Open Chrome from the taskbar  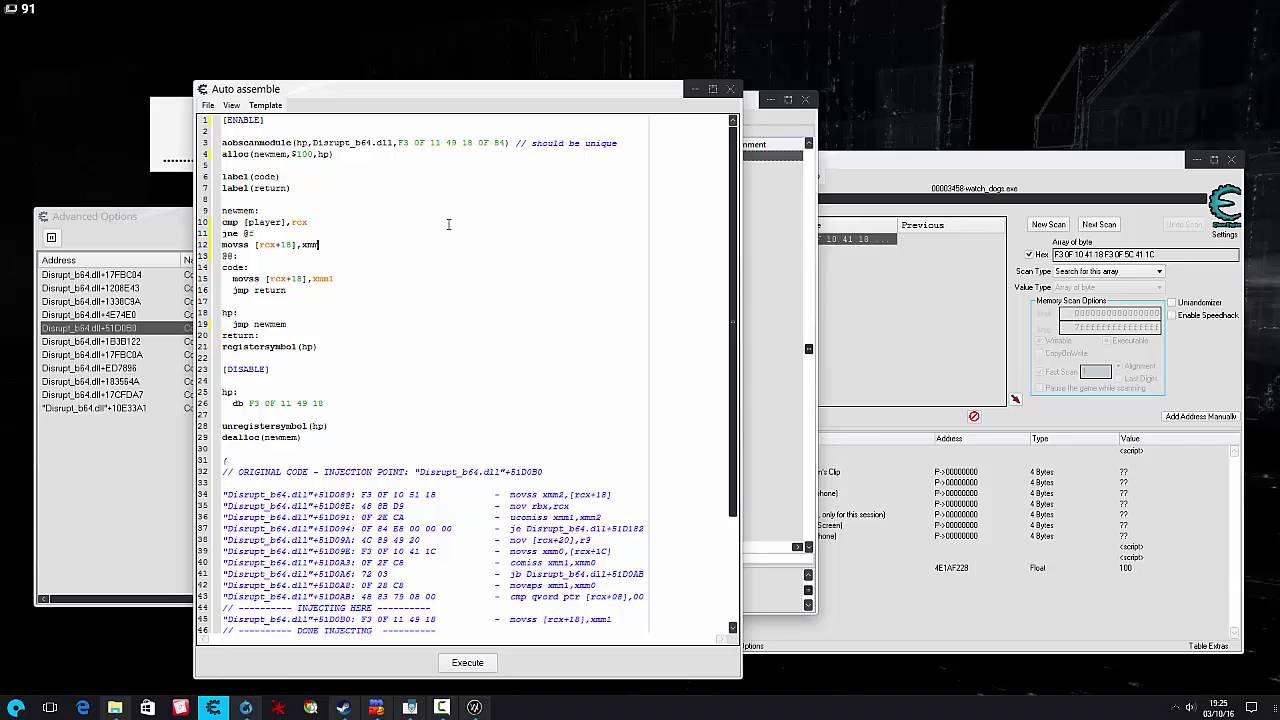[311, 708]
